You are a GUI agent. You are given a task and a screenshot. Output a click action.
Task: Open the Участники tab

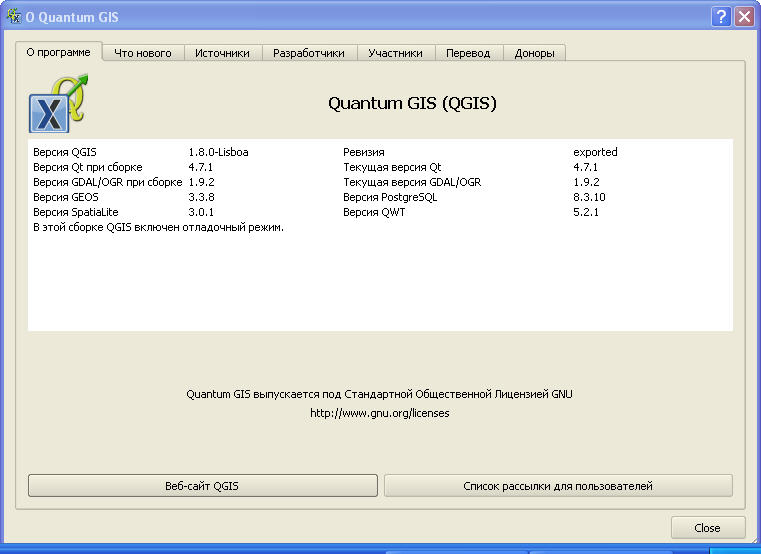pos(395,53)
